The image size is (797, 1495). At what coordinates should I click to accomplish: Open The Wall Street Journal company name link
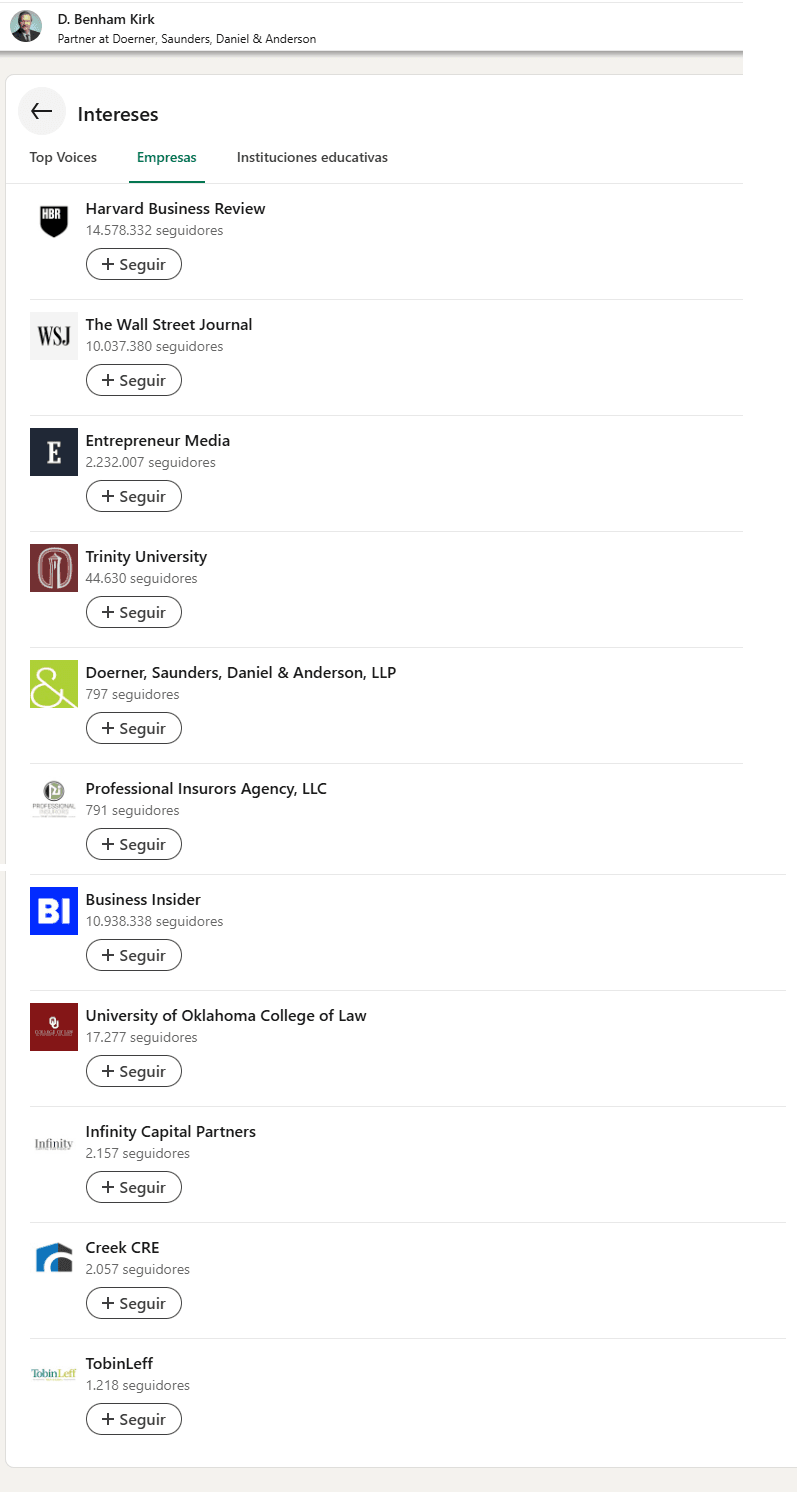[x=169, y=325]
